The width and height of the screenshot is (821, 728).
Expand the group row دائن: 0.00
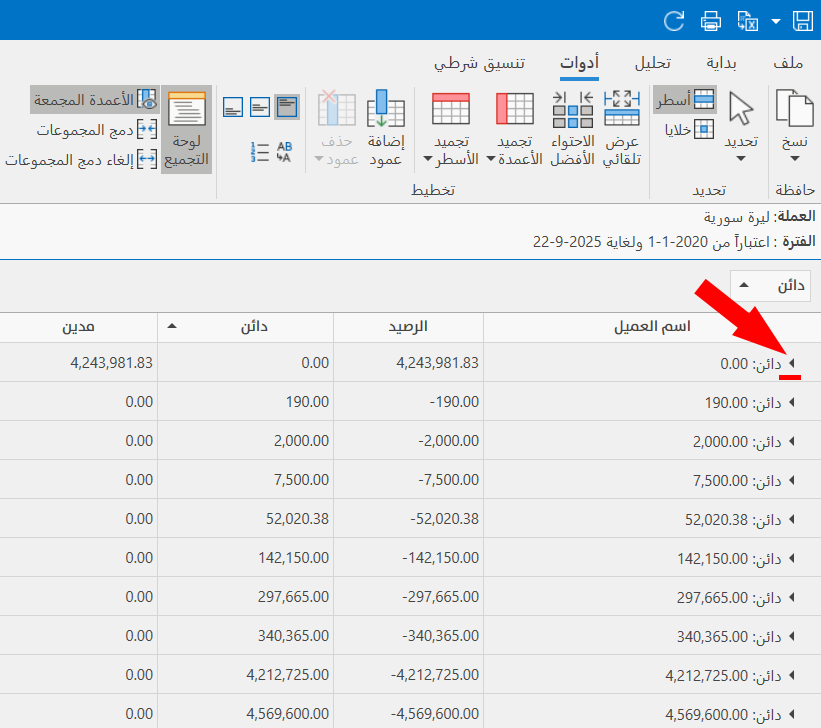pos(792,364)
